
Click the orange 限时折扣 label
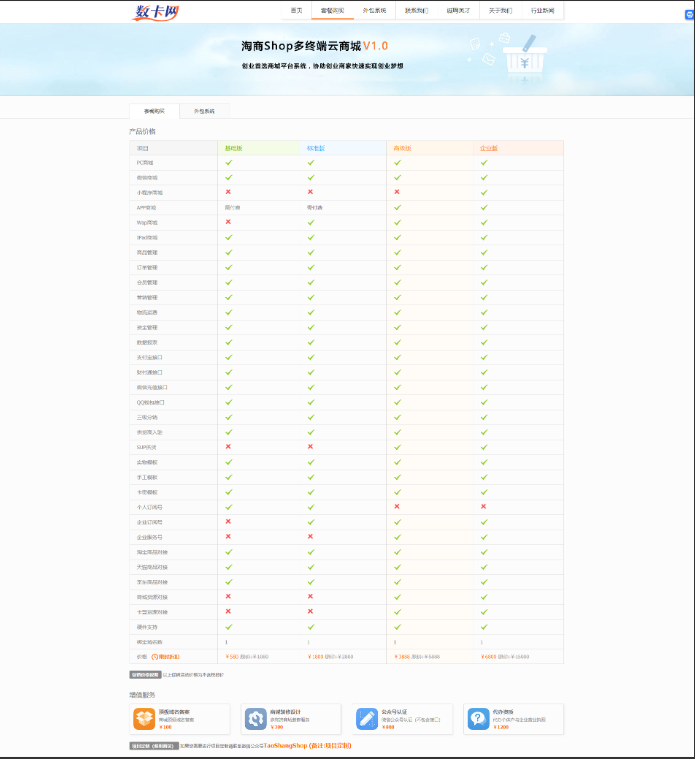[x=169, y=657]
